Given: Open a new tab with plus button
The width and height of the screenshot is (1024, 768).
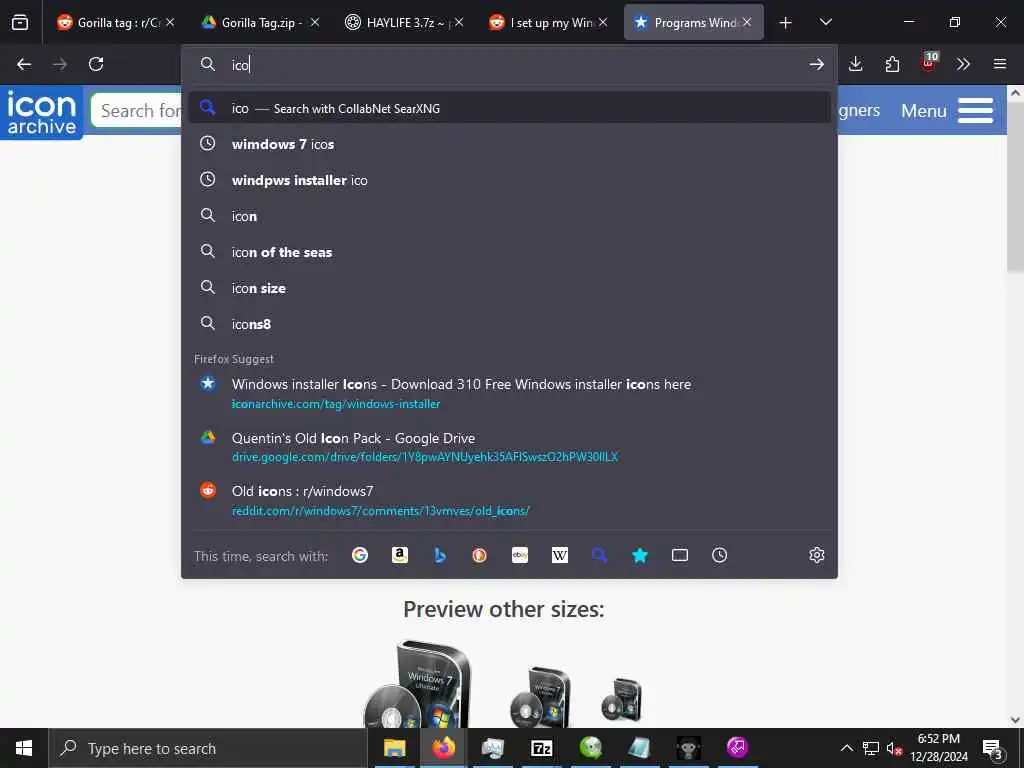Looking at the screenshot, I should pyautogui.click(x=786, y=23).
